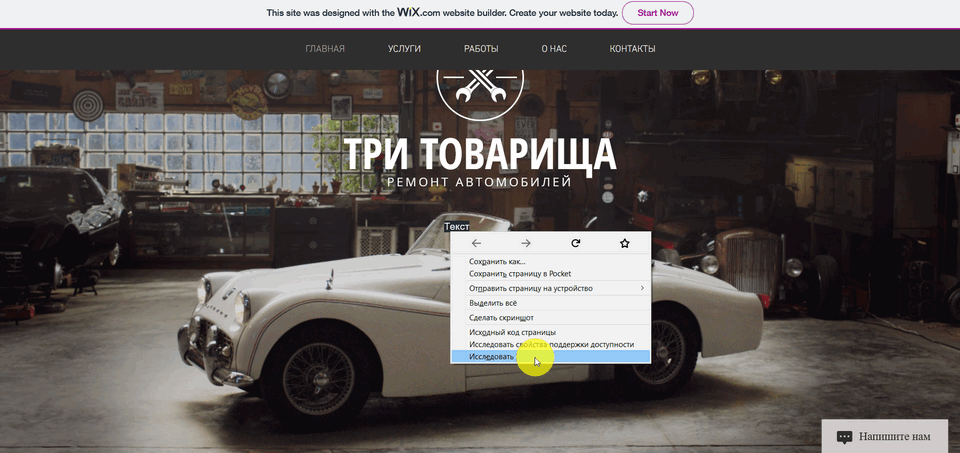960x453 pixels.
Task: Open the 'УСЛУГИ' navigation link
Action: tap(404, 49)
